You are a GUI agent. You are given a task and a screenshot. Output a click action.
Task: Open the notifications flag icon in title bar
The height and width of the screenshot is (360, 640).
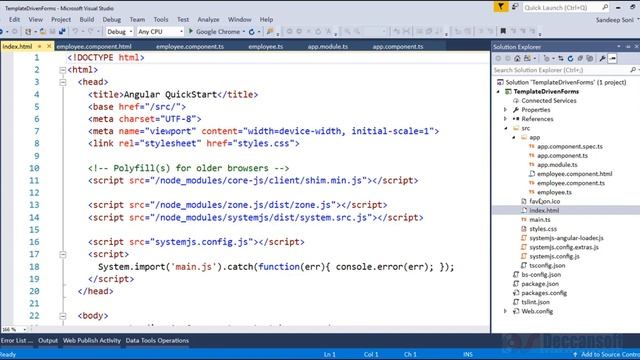(x=501, y=7)
